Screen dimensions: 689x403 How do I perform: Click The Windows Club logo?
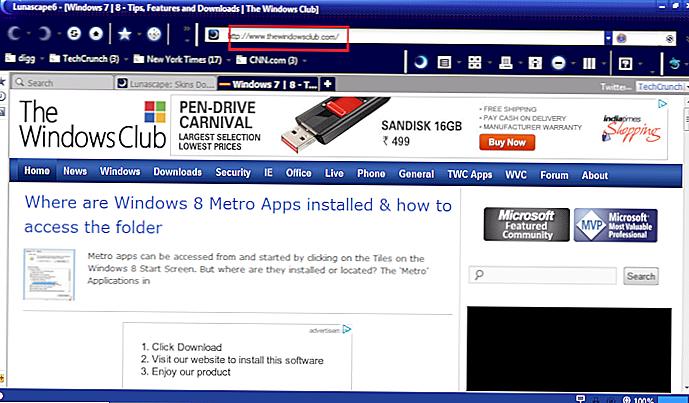92,125
